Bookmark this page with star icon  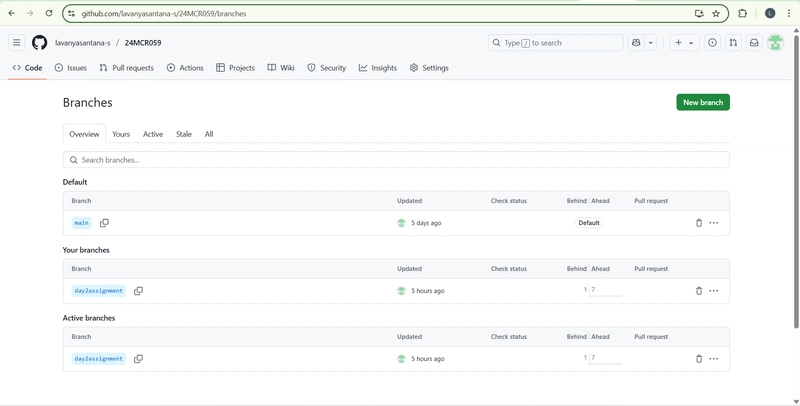pos(716,14)
